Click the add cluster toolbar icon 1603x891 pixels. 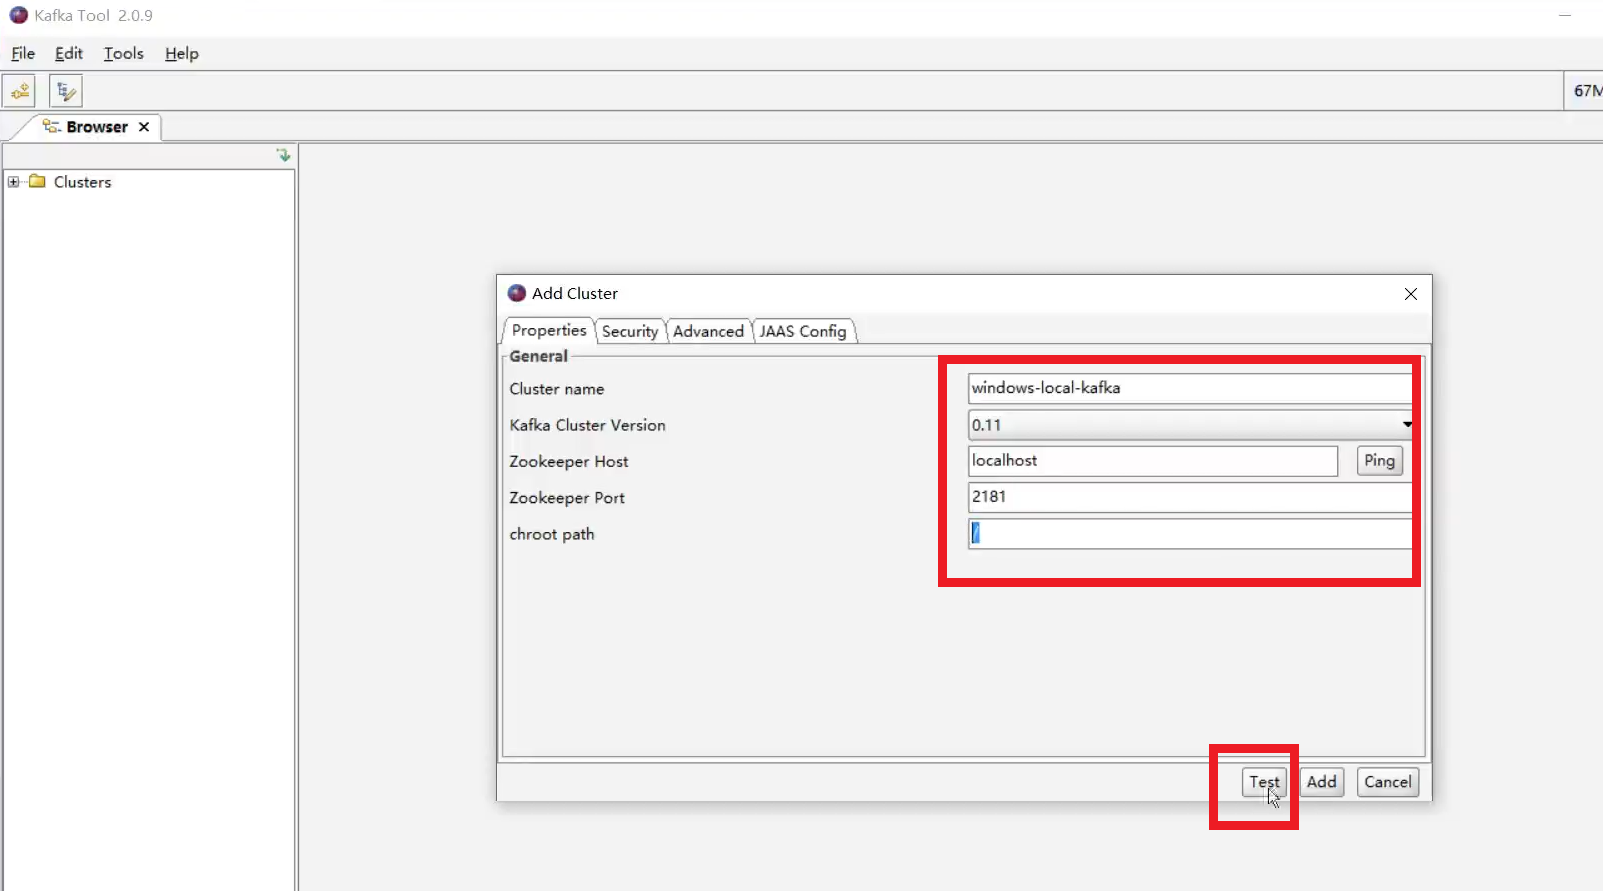[x=20, y=91]
